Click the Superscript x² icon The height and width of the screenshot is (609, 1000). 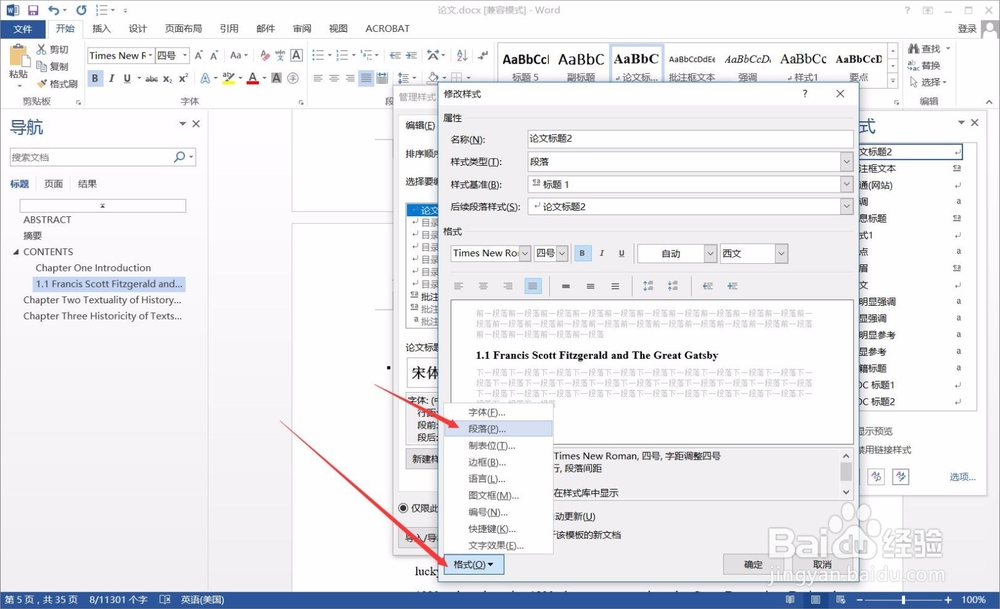(183, 78)
